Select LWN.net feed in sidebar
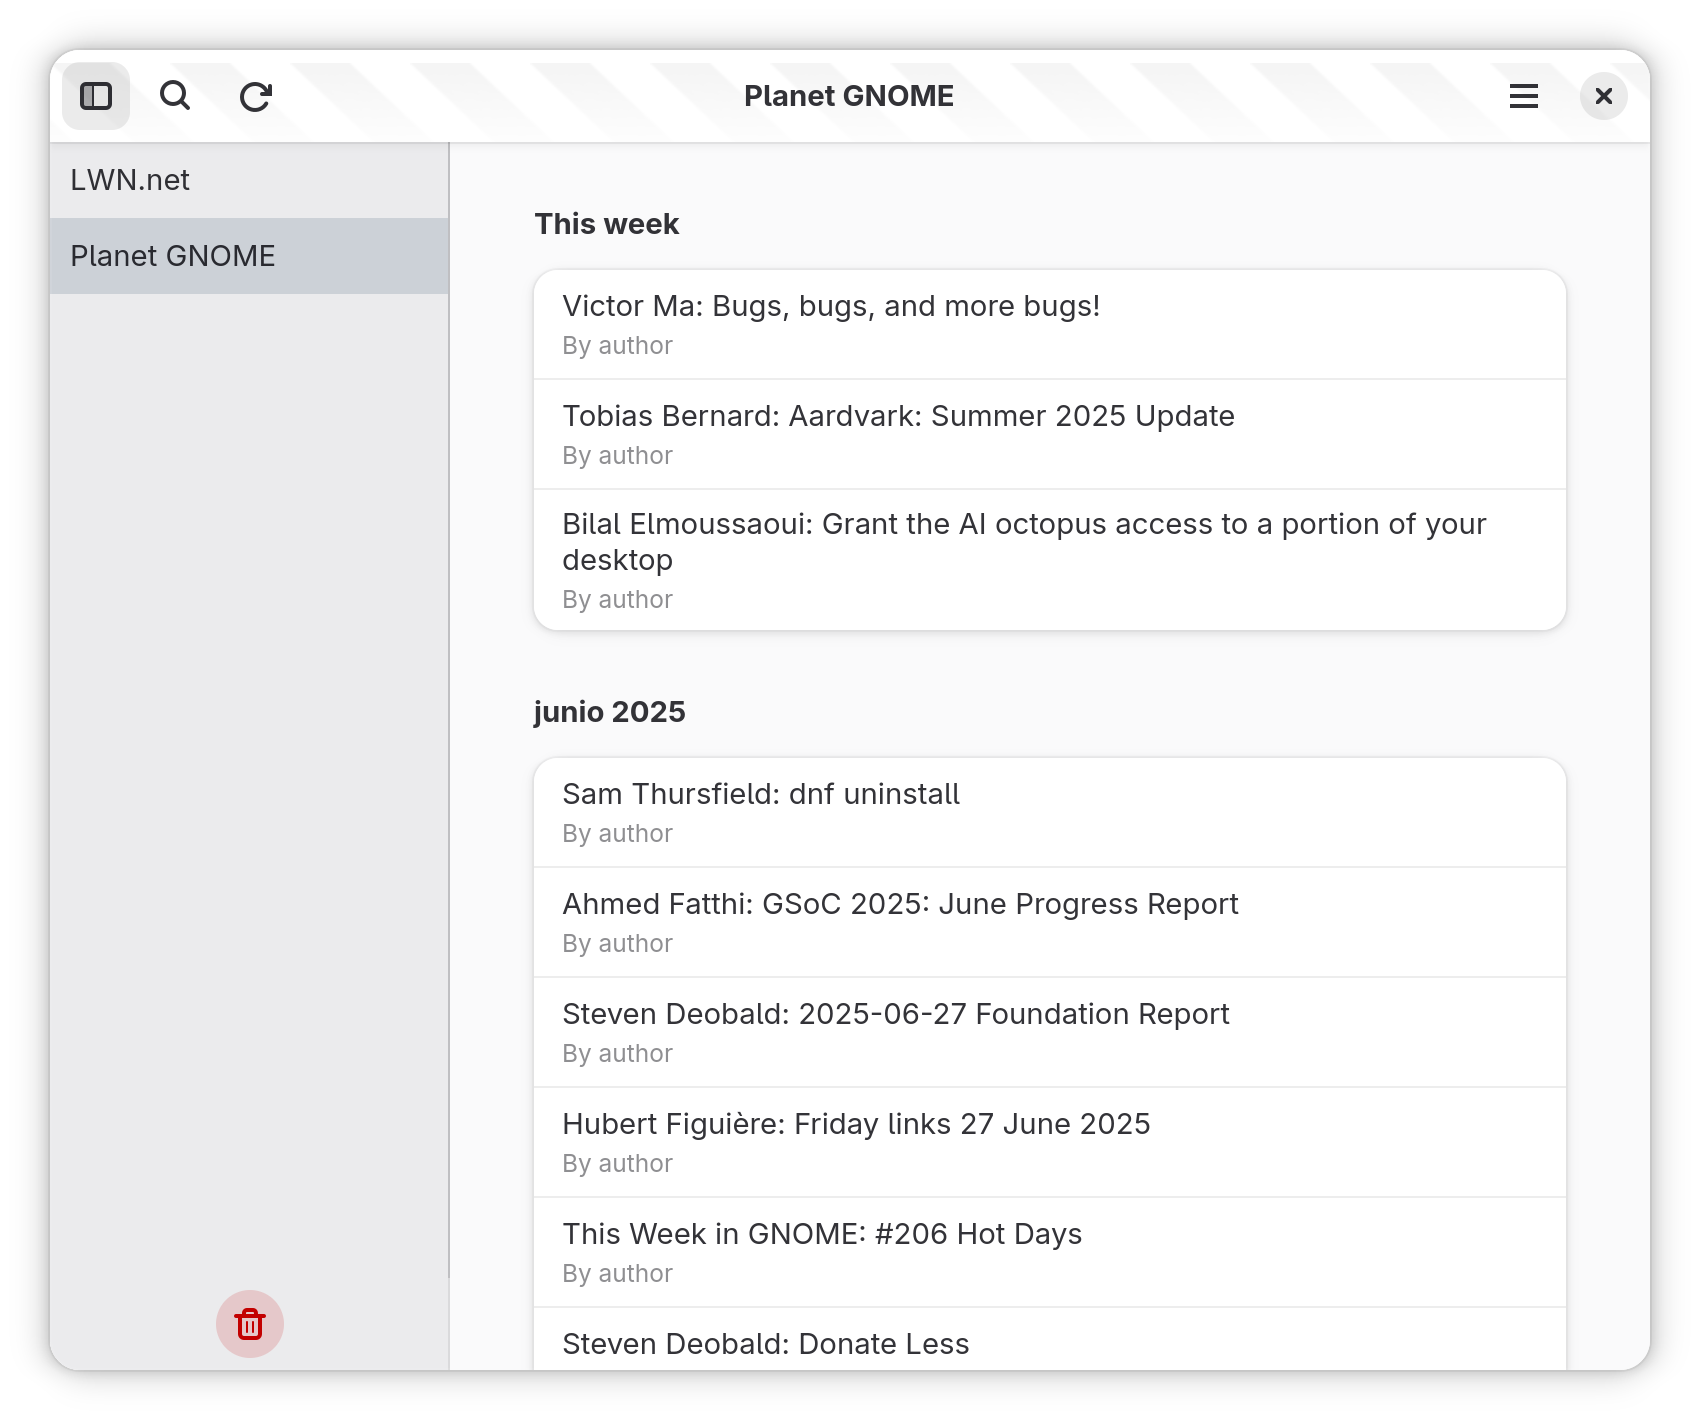The image size is (1700, 1420). [249, 180]
